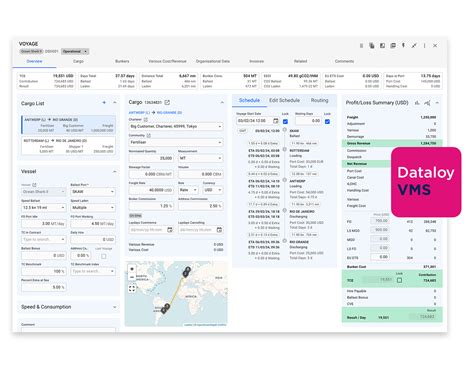Screen dimensions: 474x370
Task: Toggle the TCE lock checkbox
Action: click(x=399, y=280)
